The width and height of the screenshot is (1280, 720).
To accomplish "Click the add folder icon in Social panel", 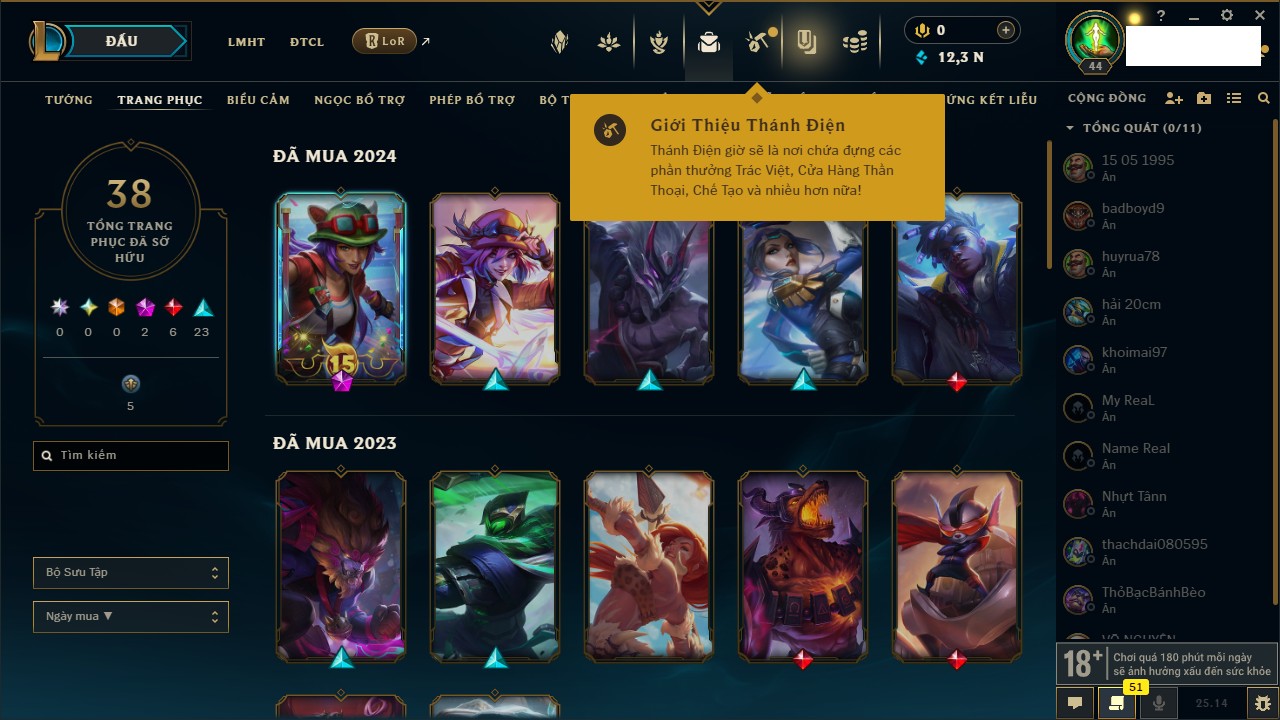I will tap(1204, 99).
